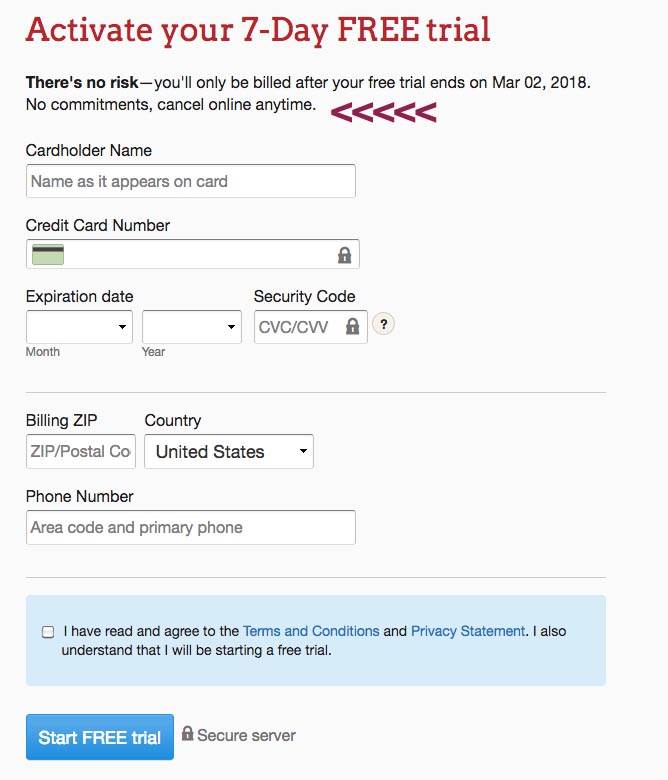Viewport: 668px width, 780px height.
Task: Open the security code help question mark
Action: point(384,324)
